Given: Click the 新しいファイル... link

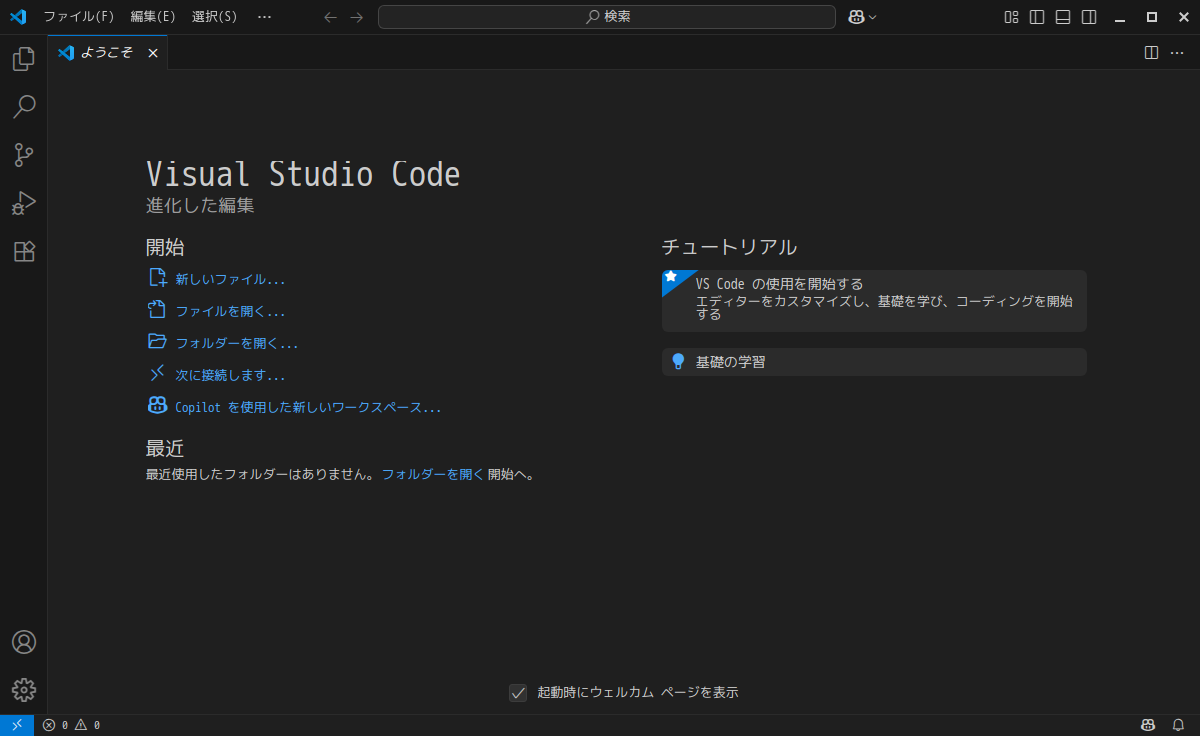Looking at the screenshot, I should click(230, 279).
